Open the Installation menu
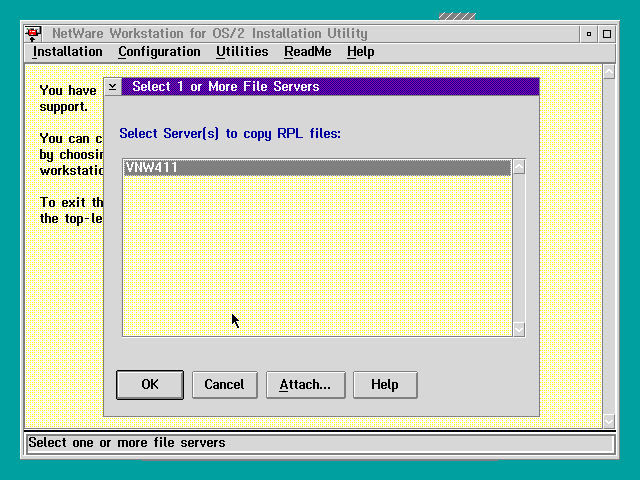Viewport: 640px width, 480px height. tap(67, 52)
